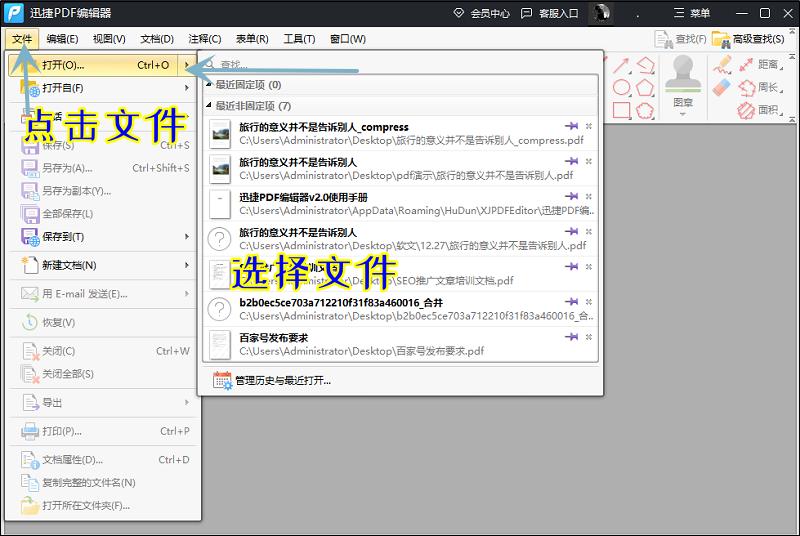Click the E-mail envelope icon

(x=30, y=294)
